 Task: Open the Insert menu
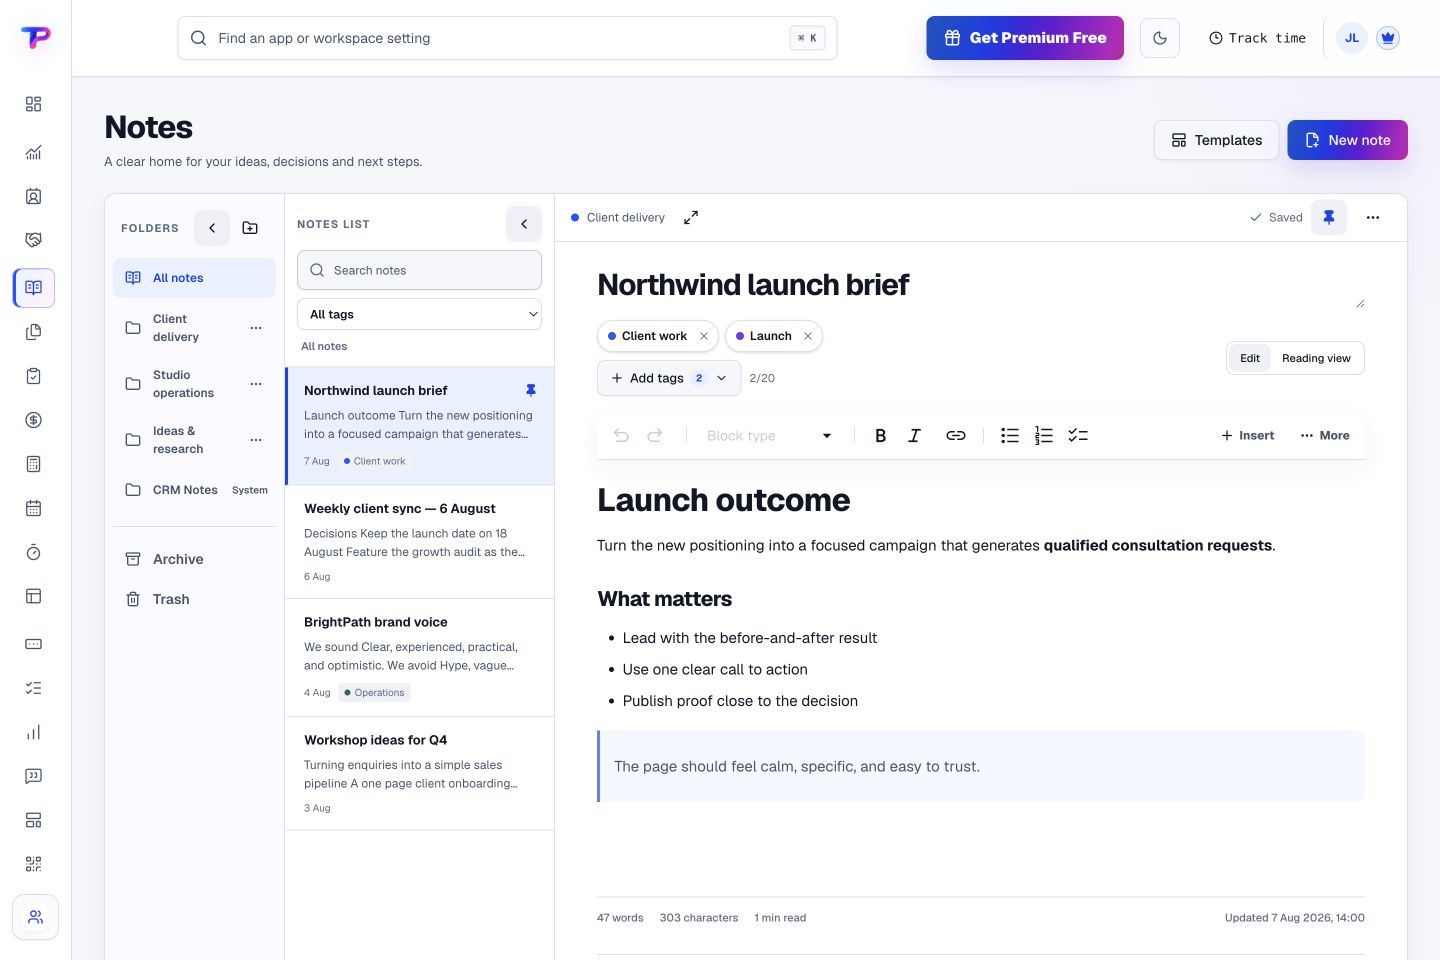pos(1248,435)
